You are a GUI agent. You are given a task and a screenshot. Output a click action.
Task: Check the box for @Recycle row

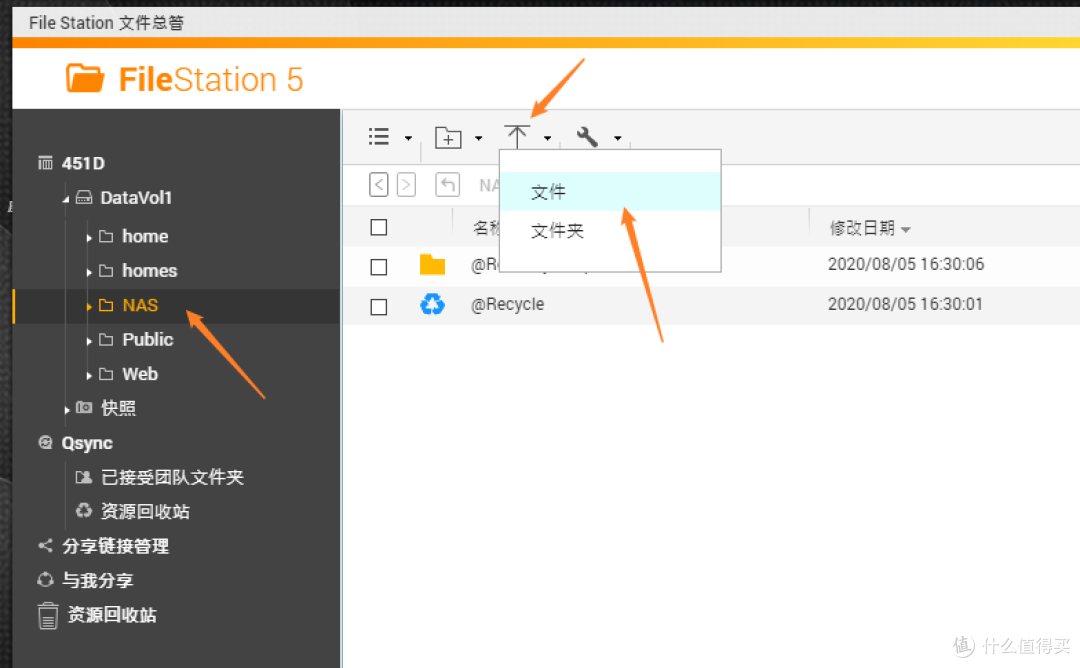(x=379, y=306)
